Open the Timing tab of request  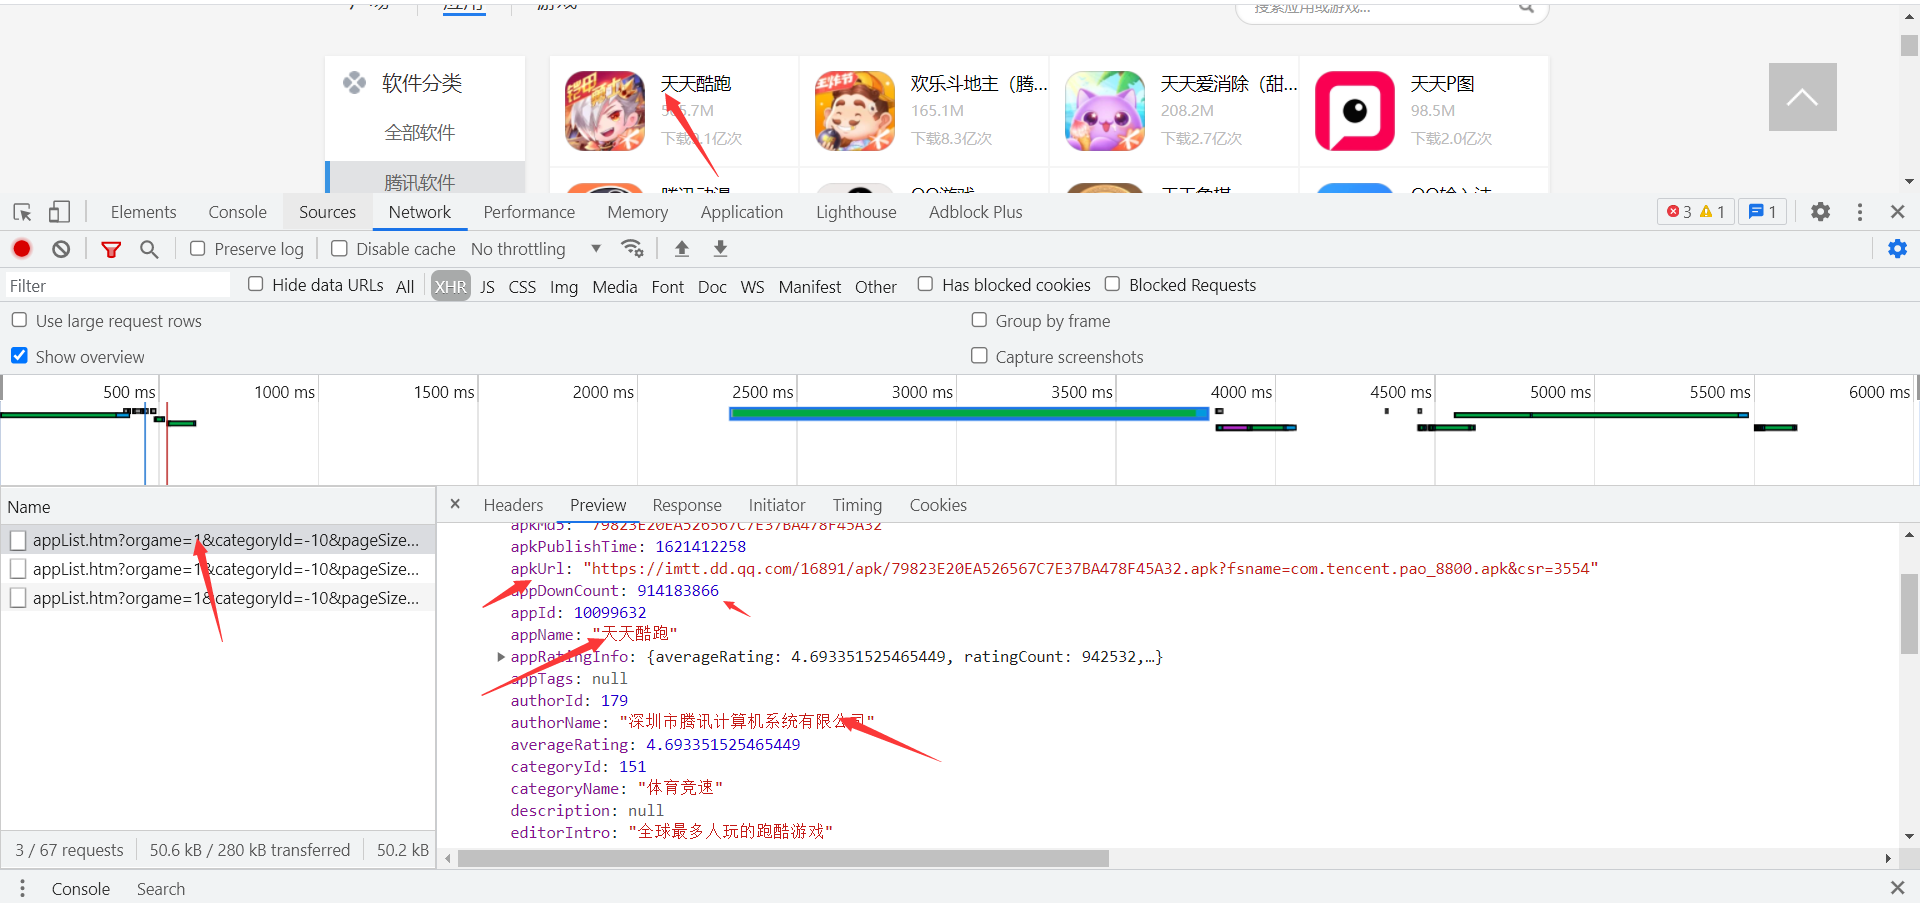click(857, 505)
